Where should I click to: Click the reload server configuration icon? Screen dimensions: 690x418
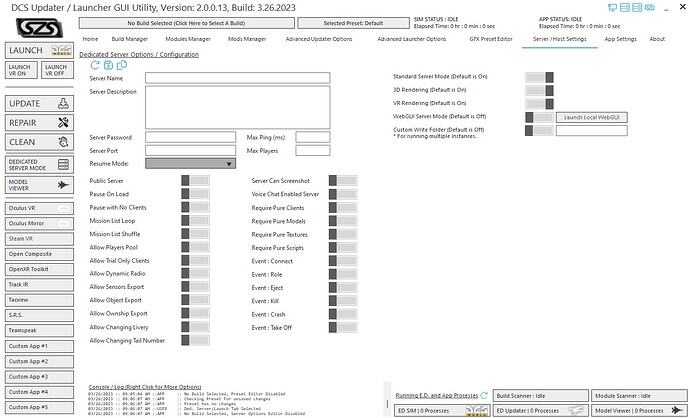pos(95,65)
